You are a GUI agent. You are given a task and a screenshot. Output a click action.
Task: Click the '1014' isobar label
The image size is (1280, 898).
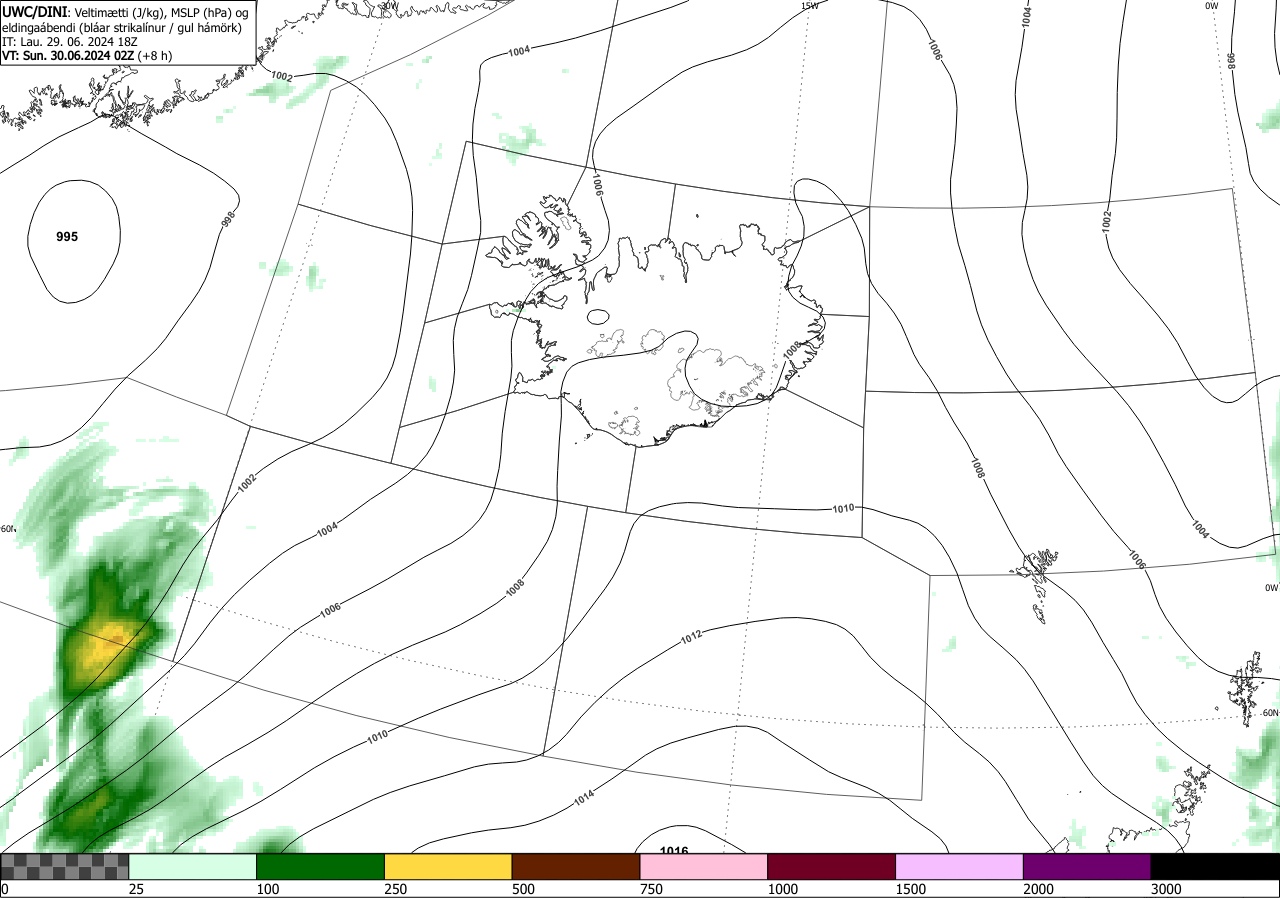pos(584,799)
